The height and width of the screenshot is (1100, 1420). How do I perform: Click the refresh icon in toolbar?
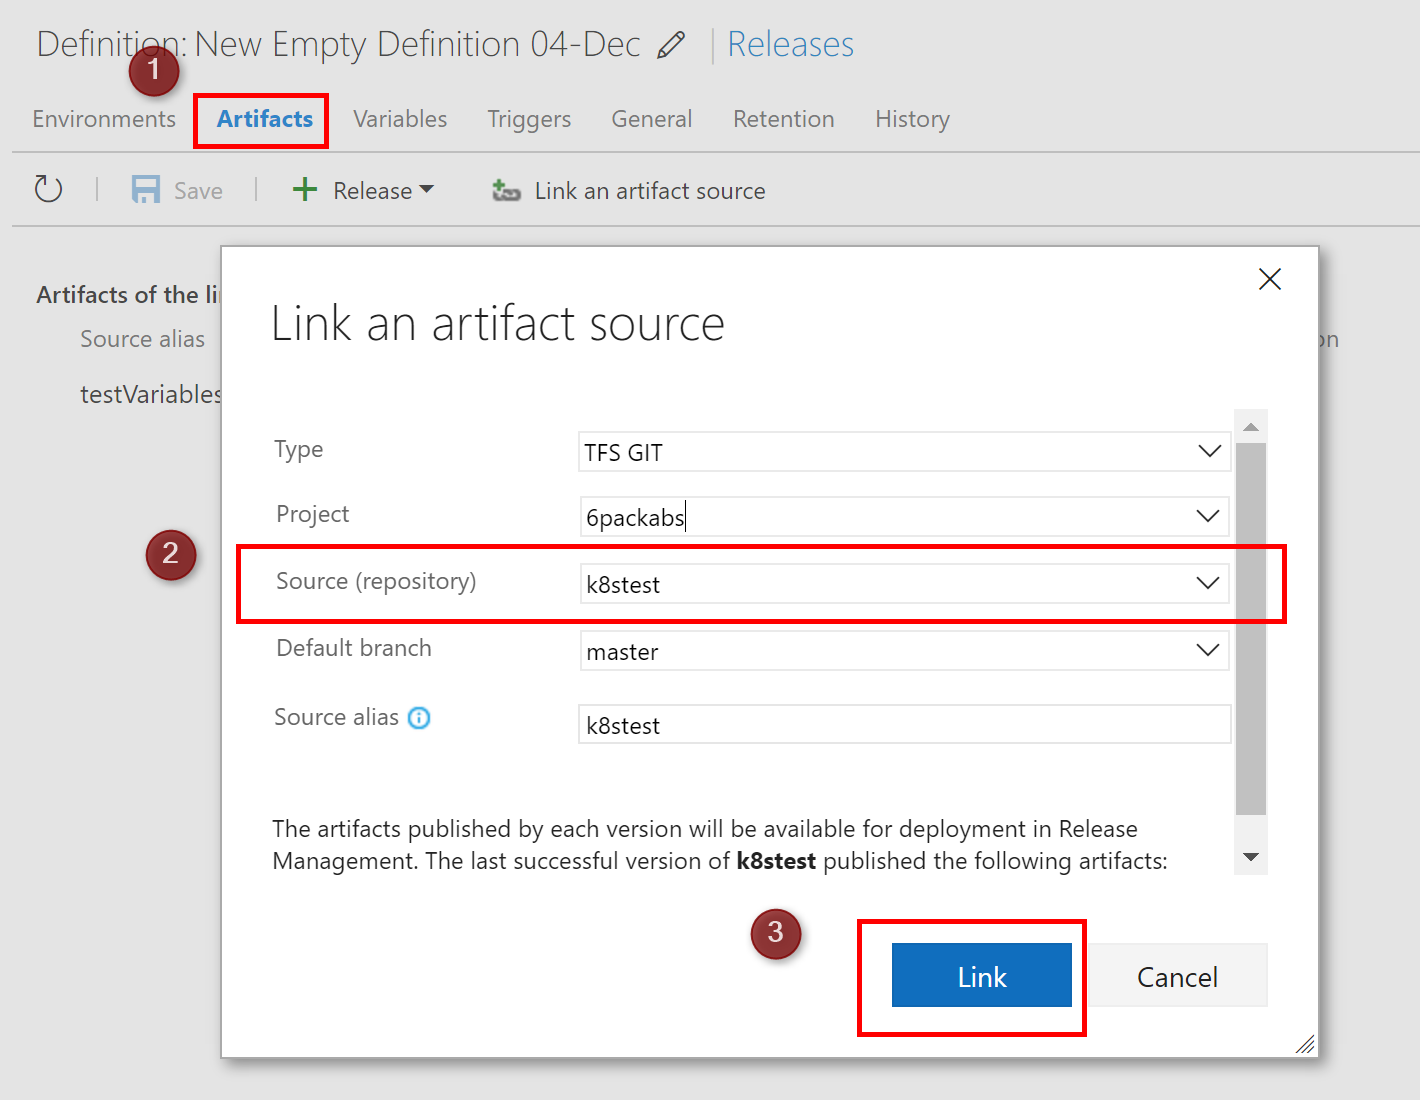point(48,189)
